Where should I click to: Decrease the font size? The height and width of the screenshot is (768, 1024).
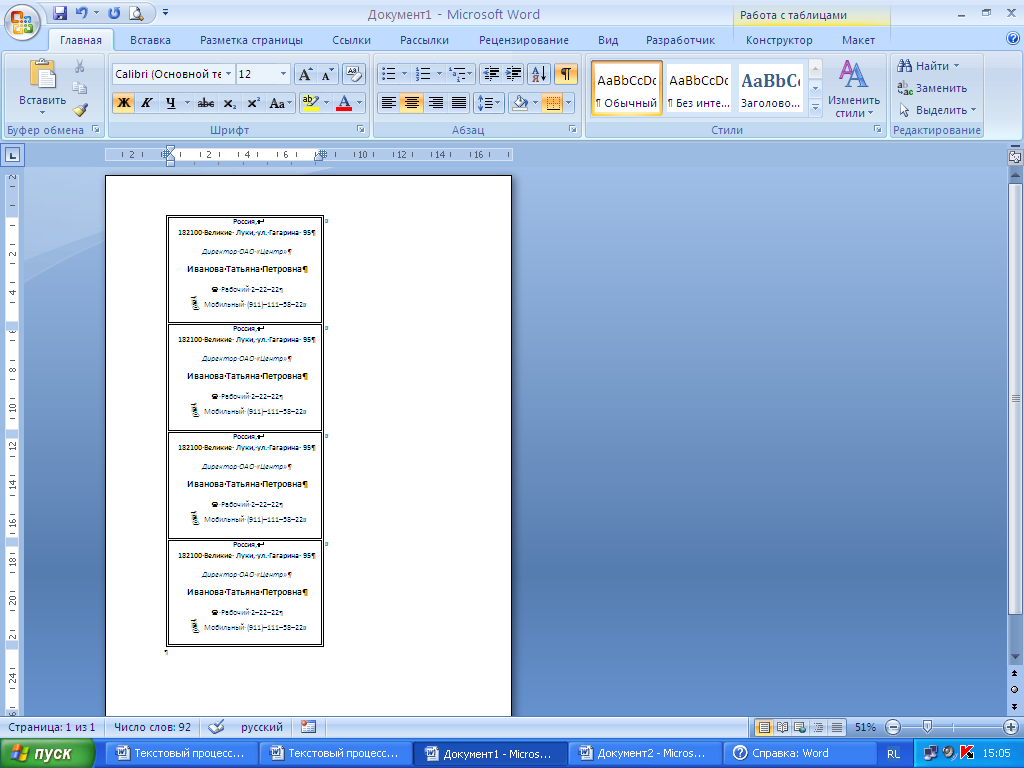pos(327,74)
